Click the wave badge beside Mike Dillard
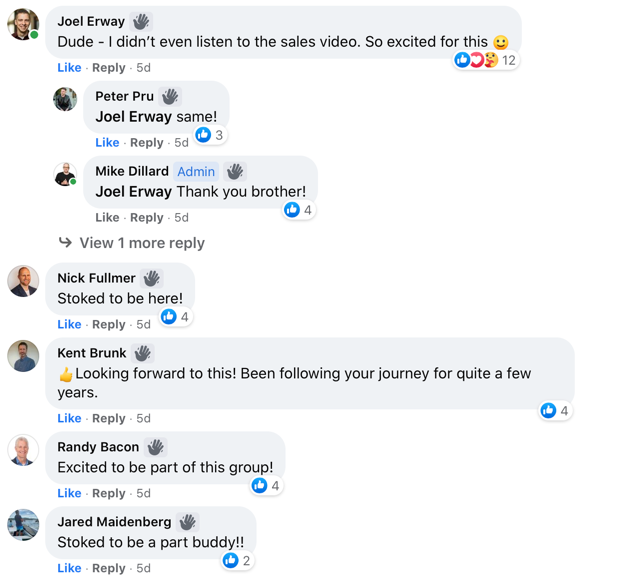The height and width of the screenshot is (578, 618). [235, 171]
